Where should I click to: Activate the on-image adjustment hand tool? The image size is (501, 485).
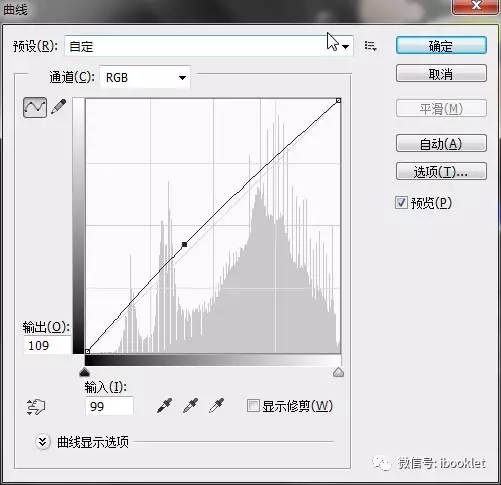[x=36, y=407]
